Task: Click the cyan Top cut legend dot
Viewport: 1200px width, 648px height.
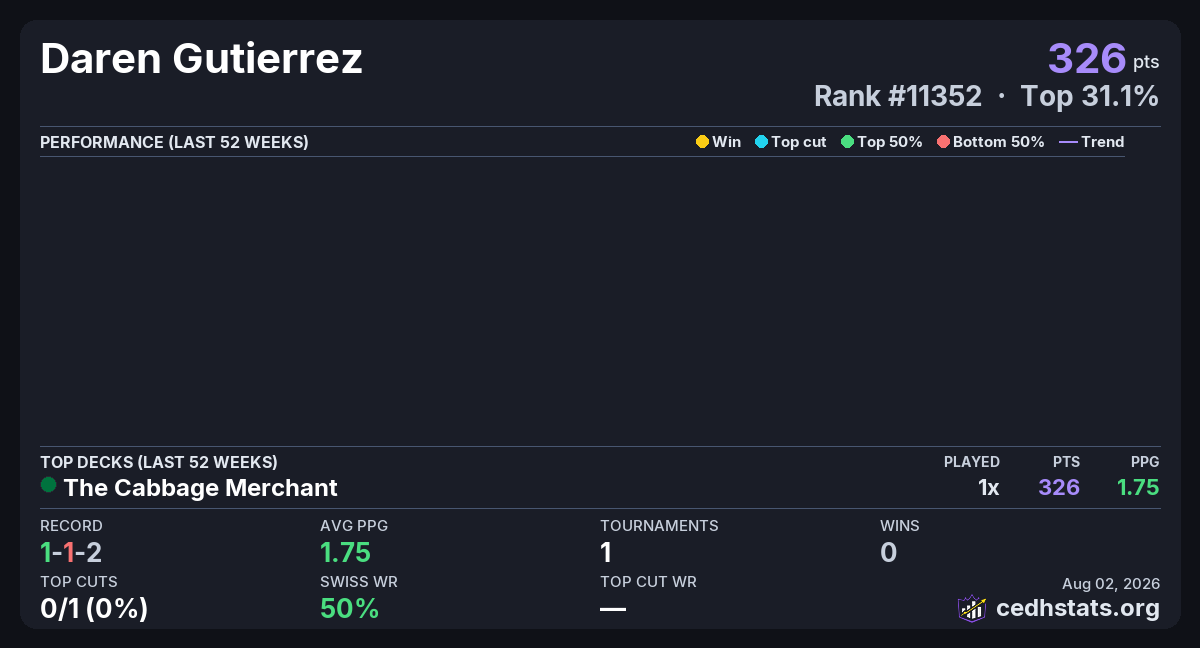Action: (x=761, y=142)
